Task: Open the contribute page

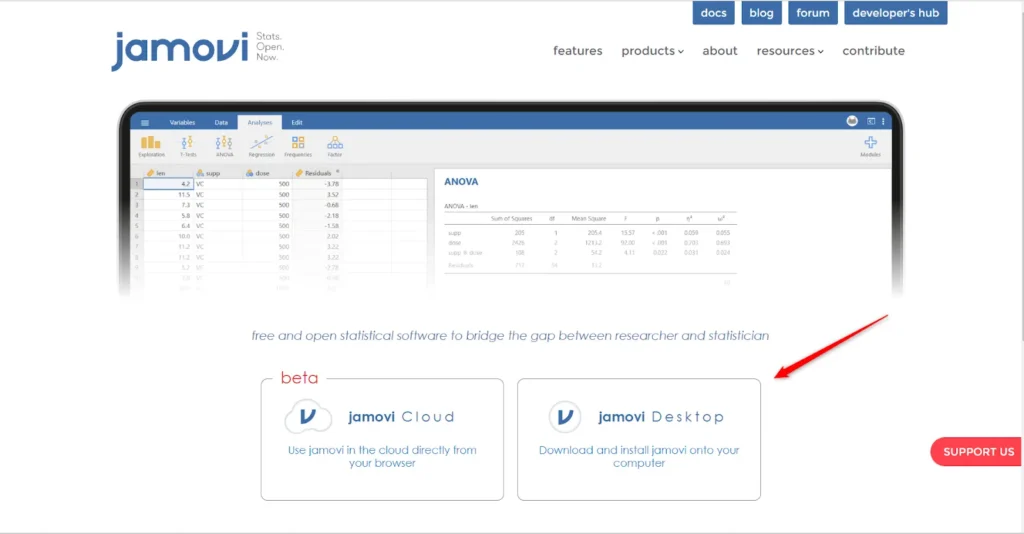Action: [873, 51]
